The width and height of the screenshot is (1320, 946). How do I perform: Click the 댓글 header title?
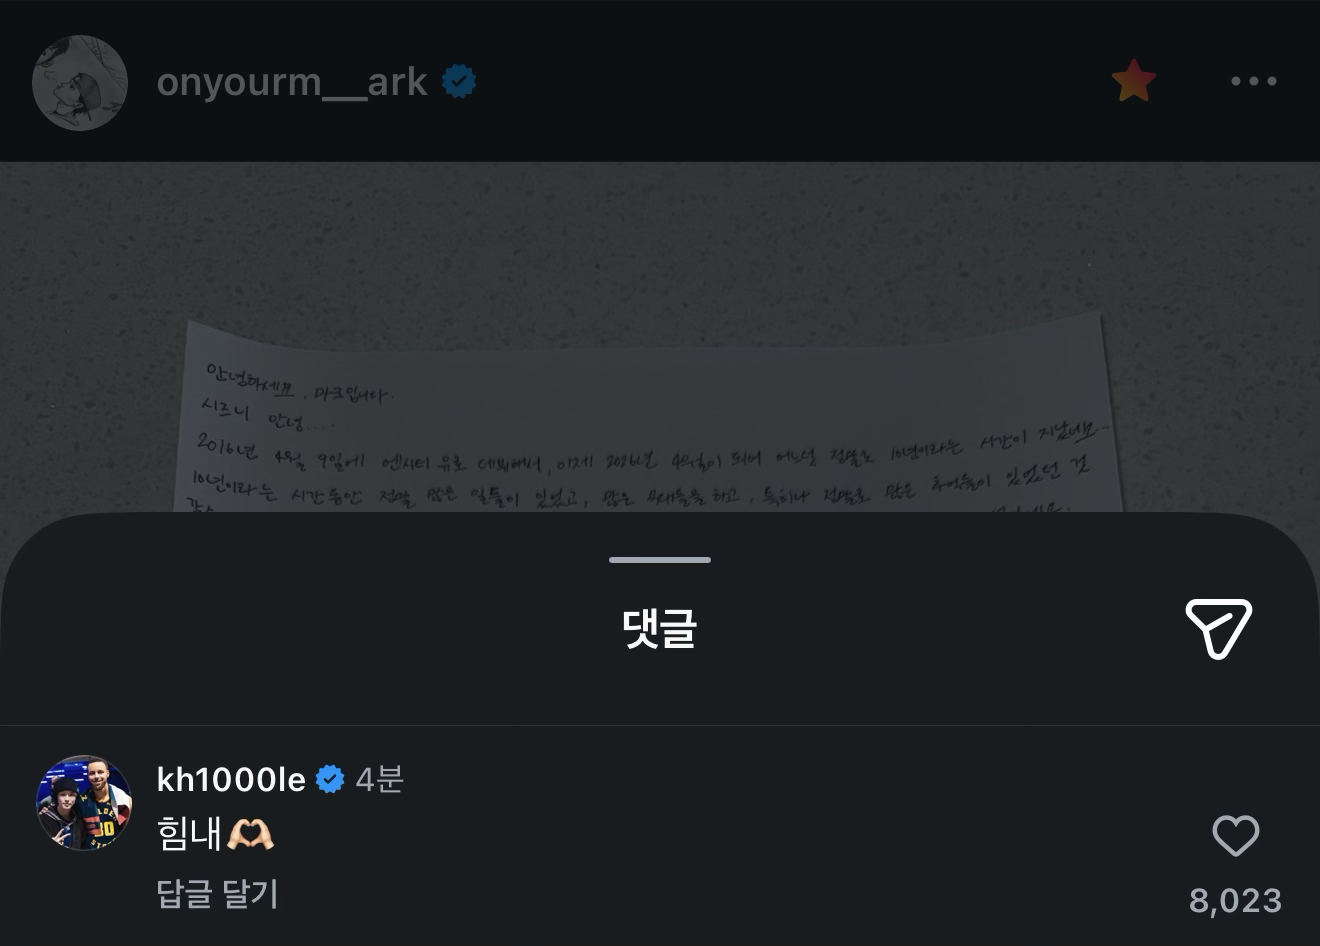(x=660, y=629)
